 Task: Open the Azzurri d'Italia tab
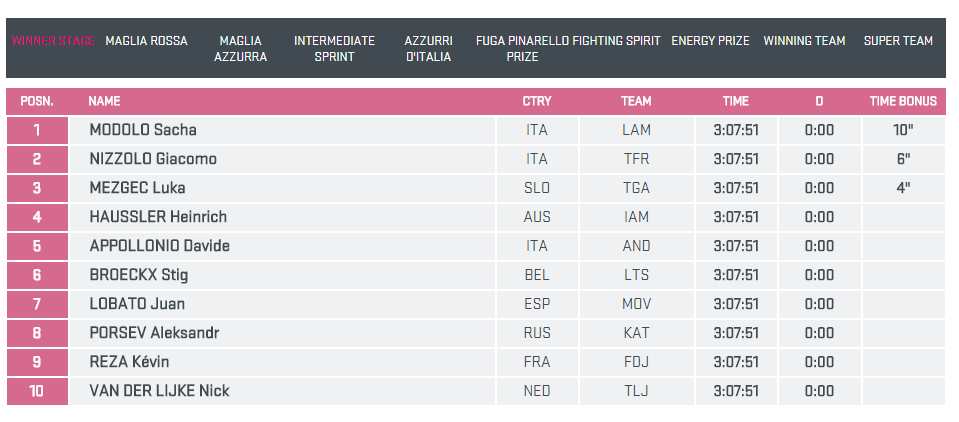pyautogui.click(x=428, y=49)
